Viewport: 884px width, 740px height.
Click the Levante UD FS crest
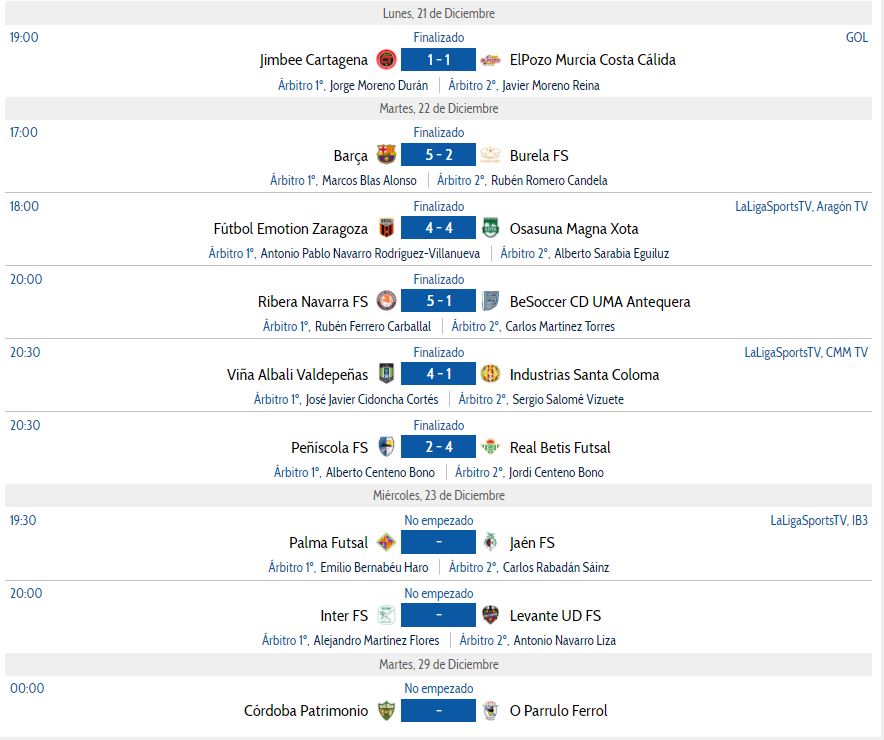[x=490, y=616]
